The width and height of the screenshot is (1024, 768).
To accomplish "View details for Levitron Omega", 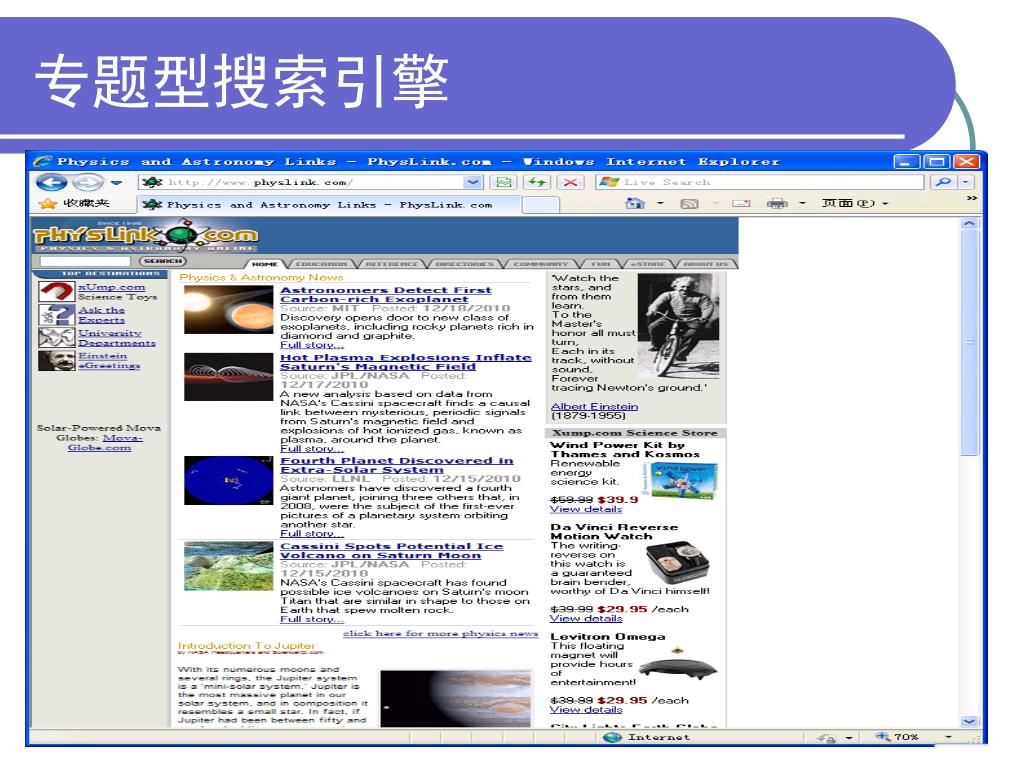I will [x=586, y=710].
